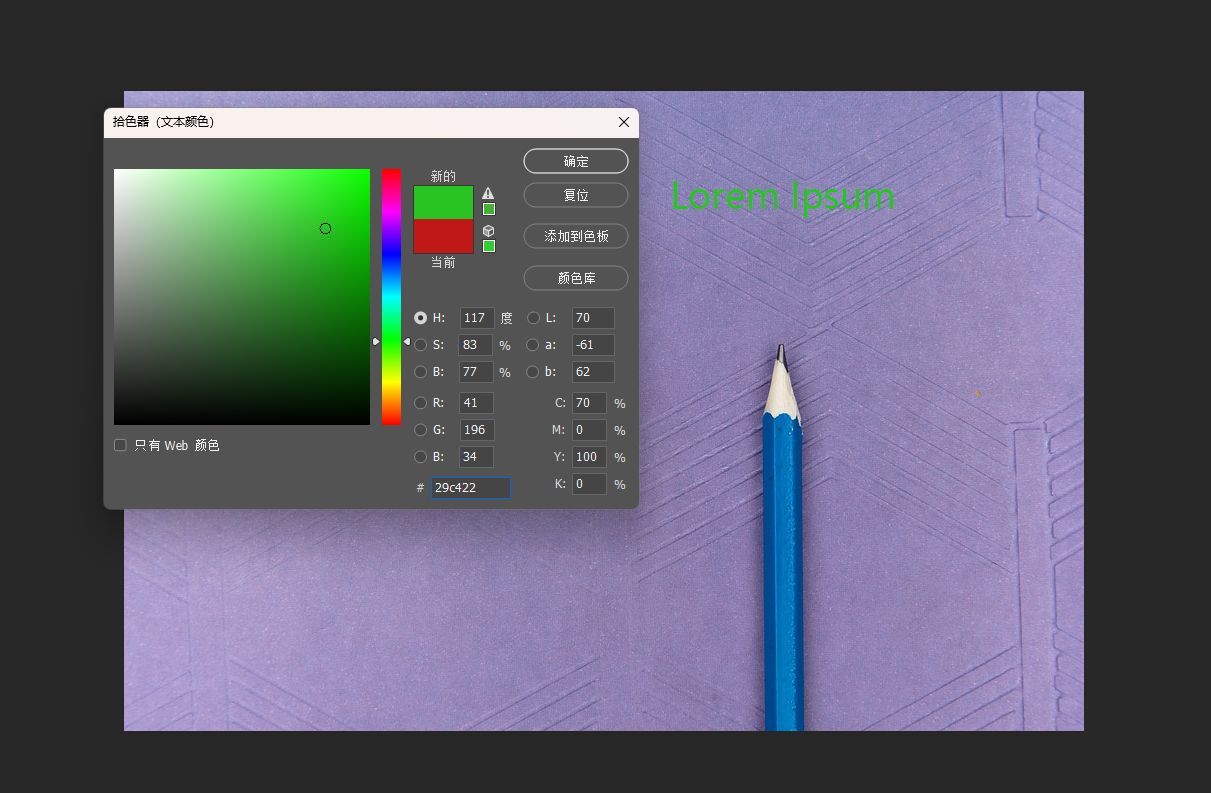The width and height of the screenshot is (1211, 793).
Task: Click the web-safe color cube icon
Action: tap(488, 230)
